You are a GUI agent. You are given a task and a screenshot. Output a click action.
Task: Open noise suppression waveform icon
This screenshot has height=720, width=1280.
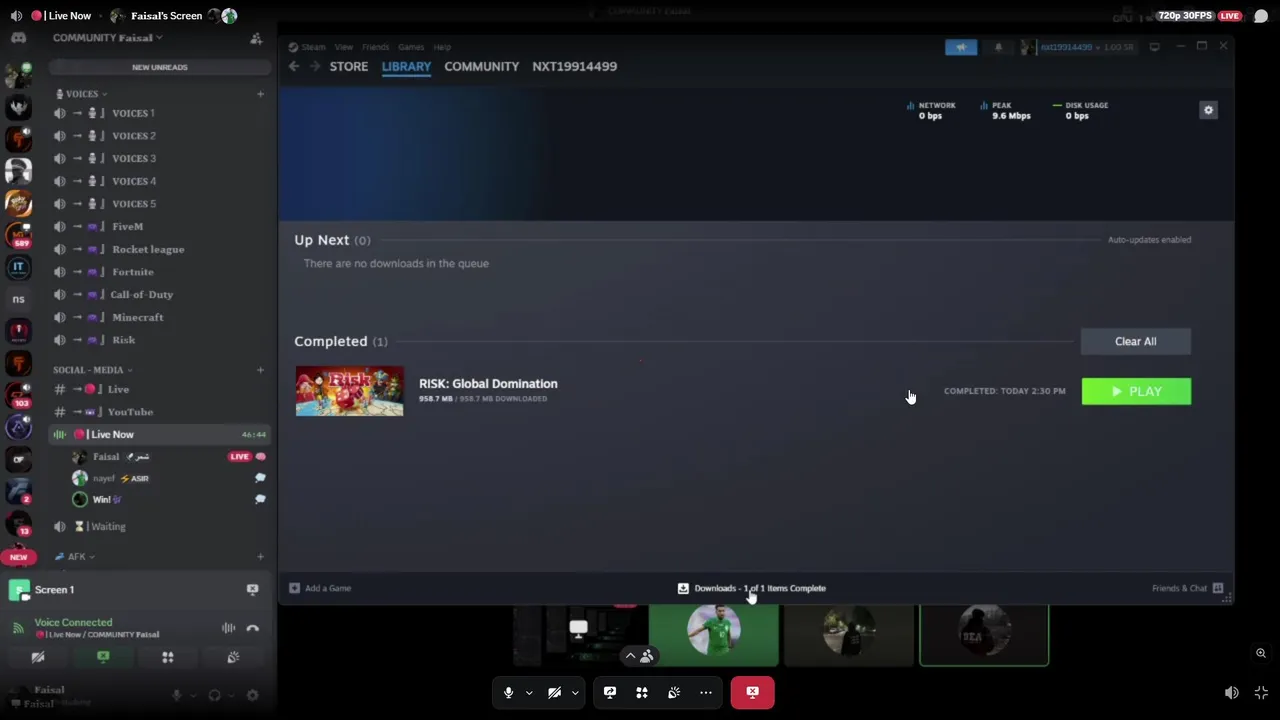click(228, 628)
